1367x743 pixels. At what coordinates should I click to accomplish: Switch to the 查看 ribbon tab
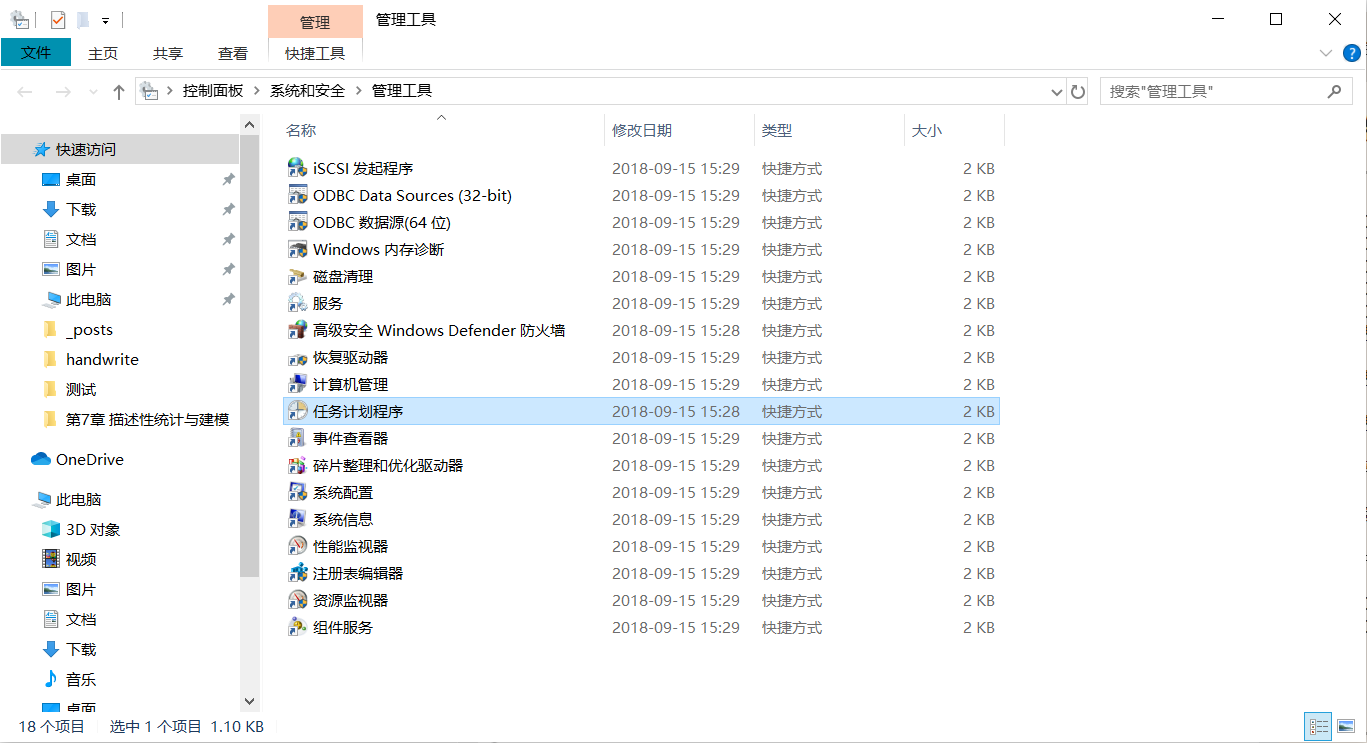click(233, 54)
